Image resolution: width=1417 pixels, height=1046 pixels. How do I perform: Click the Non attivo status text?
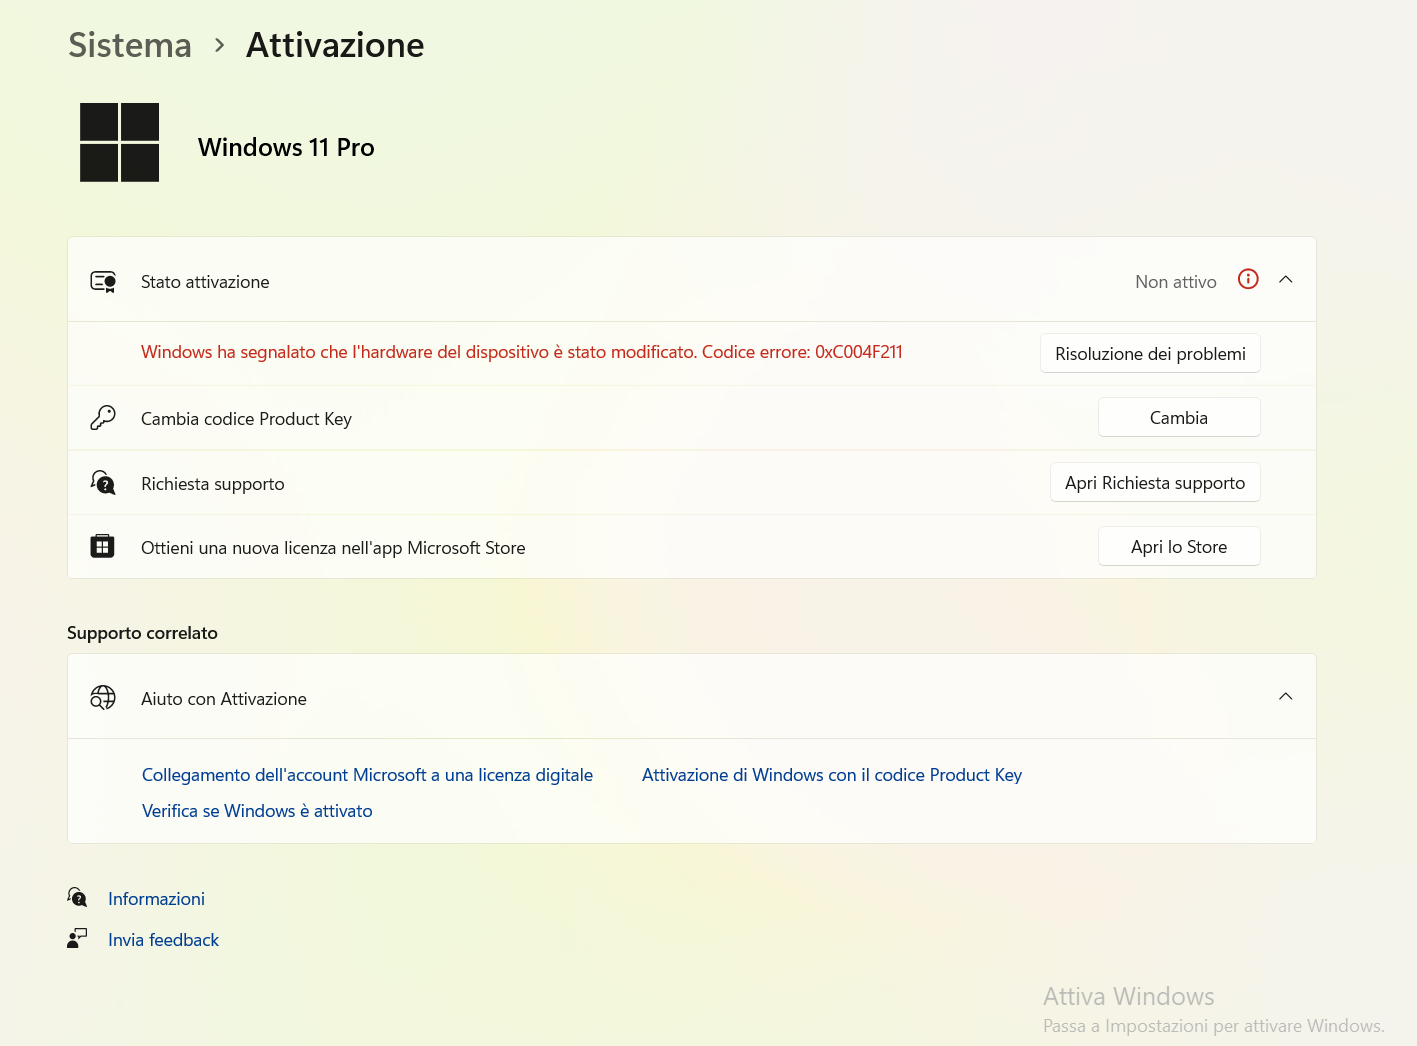1176,282
